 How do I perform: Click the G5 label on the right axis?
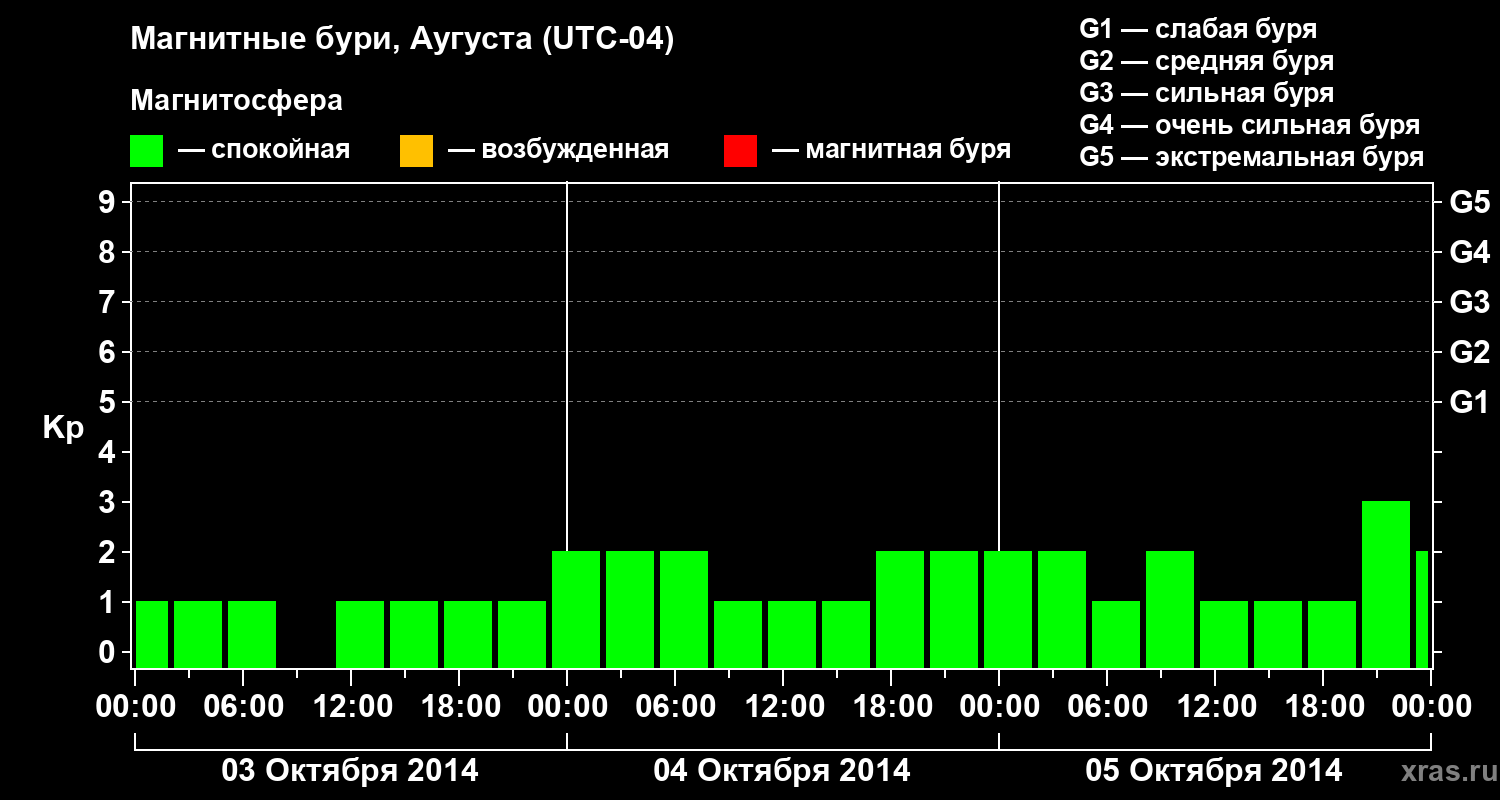1469,202
